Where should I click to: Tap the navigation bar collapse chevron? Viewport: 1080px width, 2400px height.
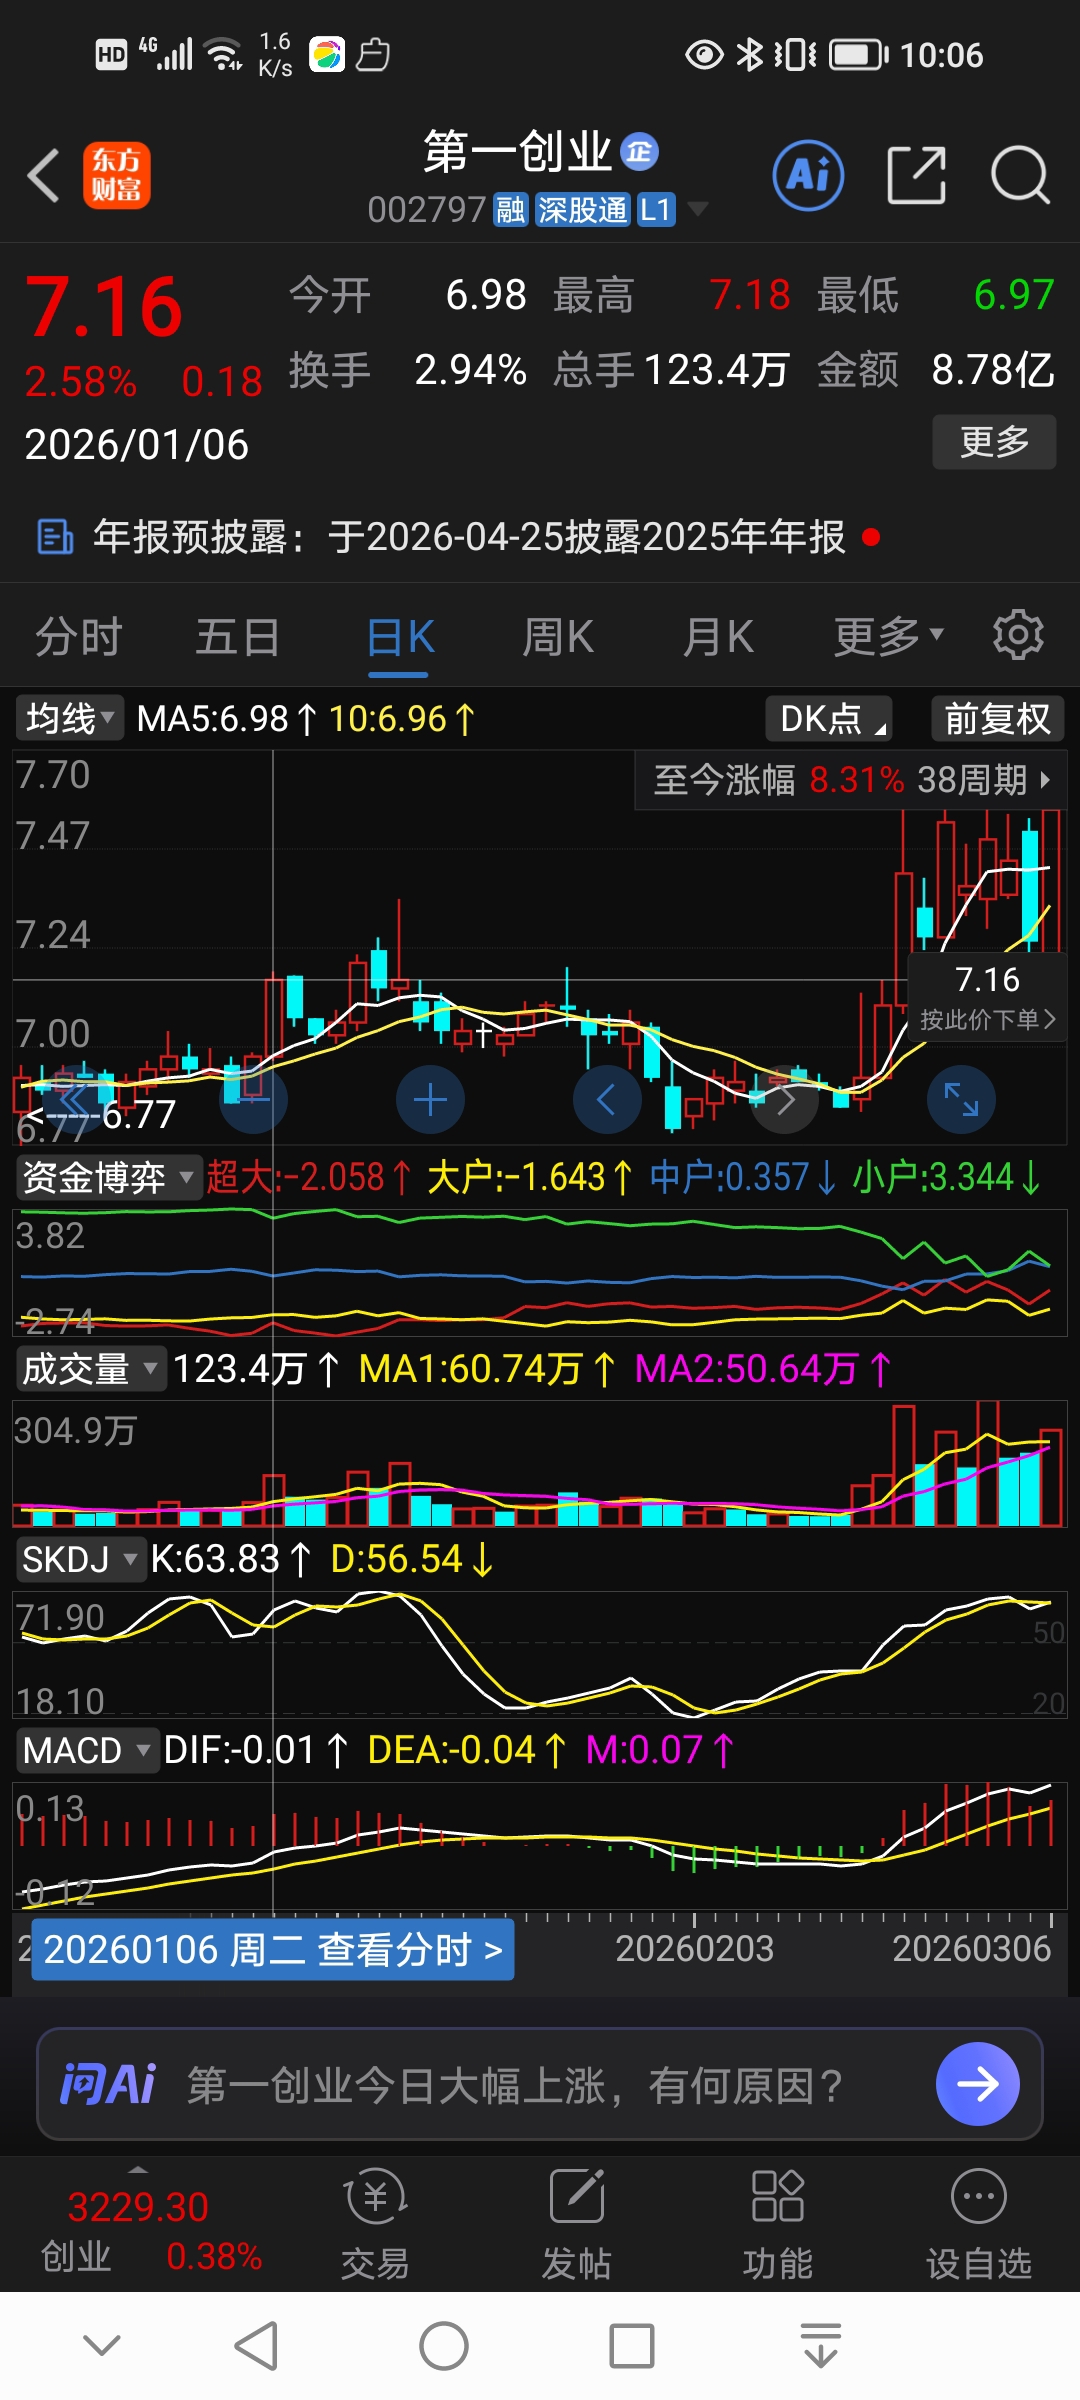coord(102,2344)
